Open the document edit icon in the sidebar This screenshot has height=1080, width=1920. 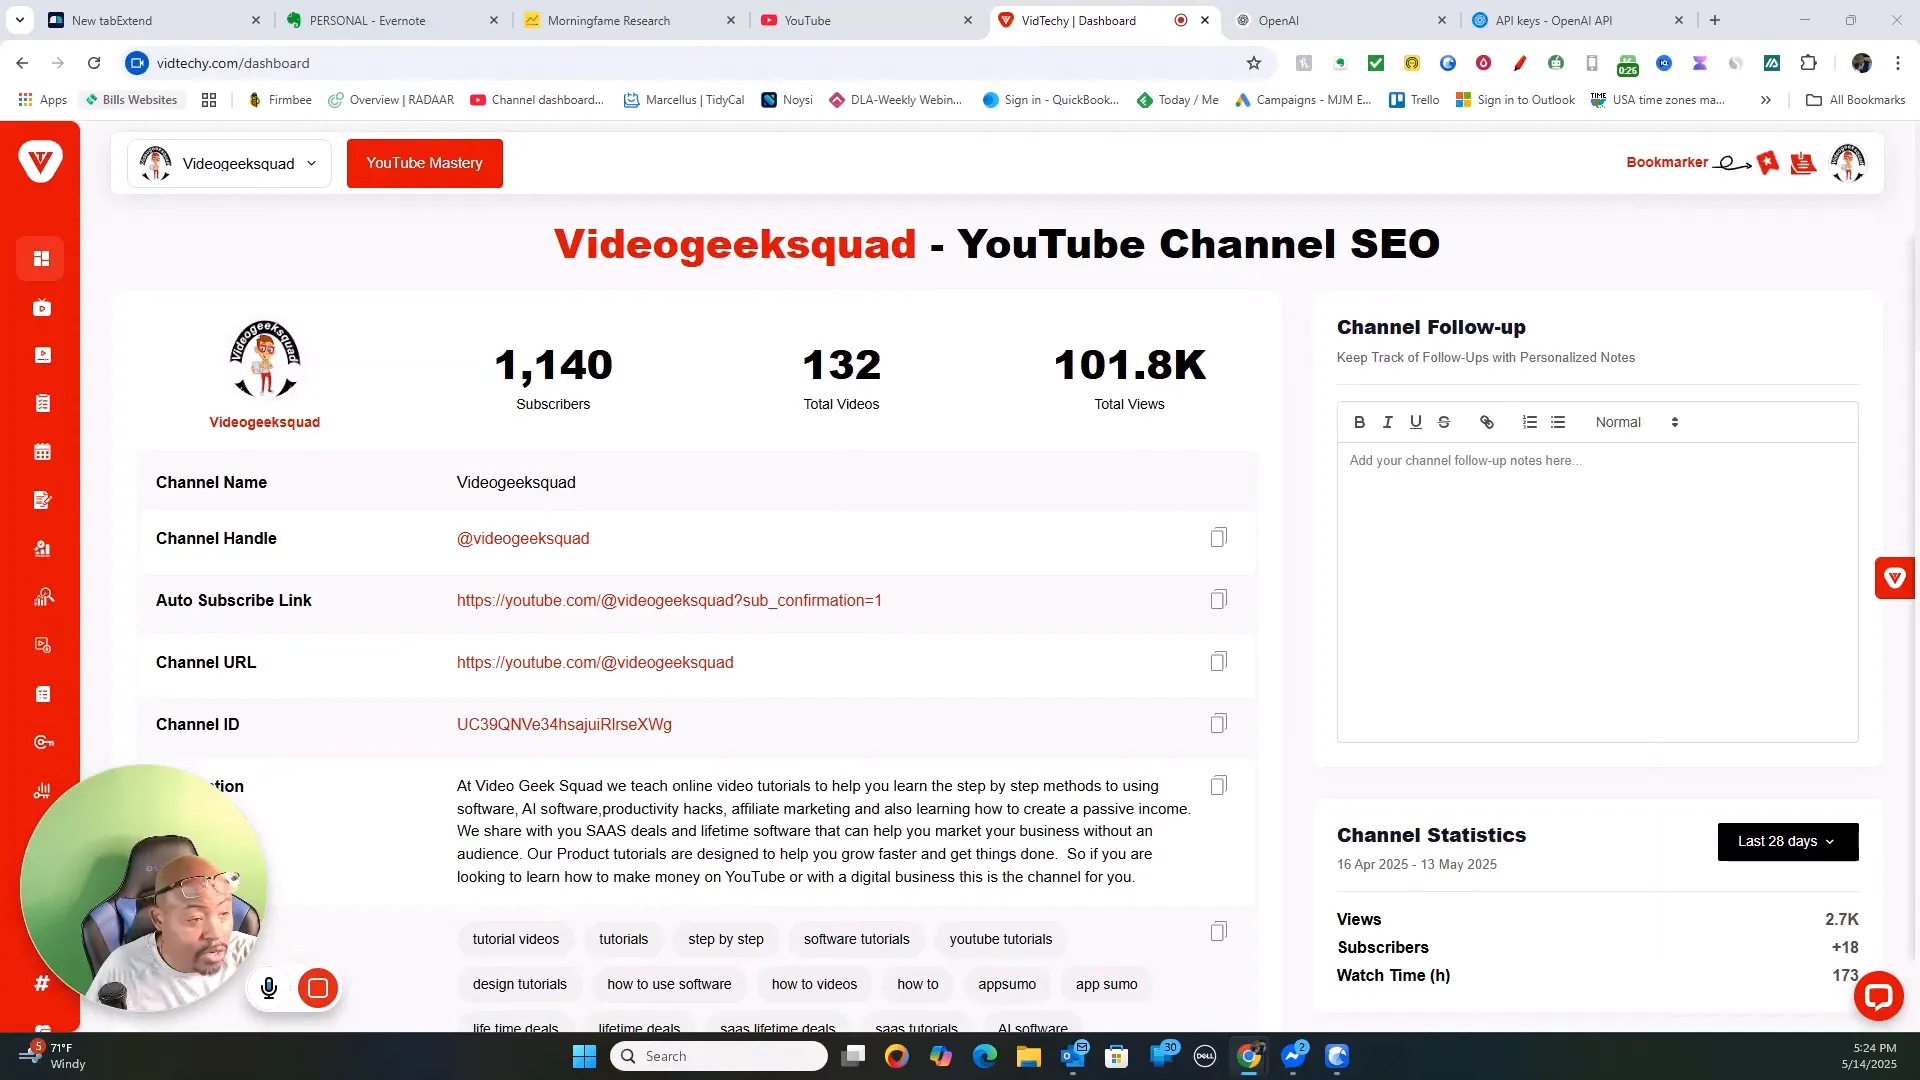[x=41, y=500]
